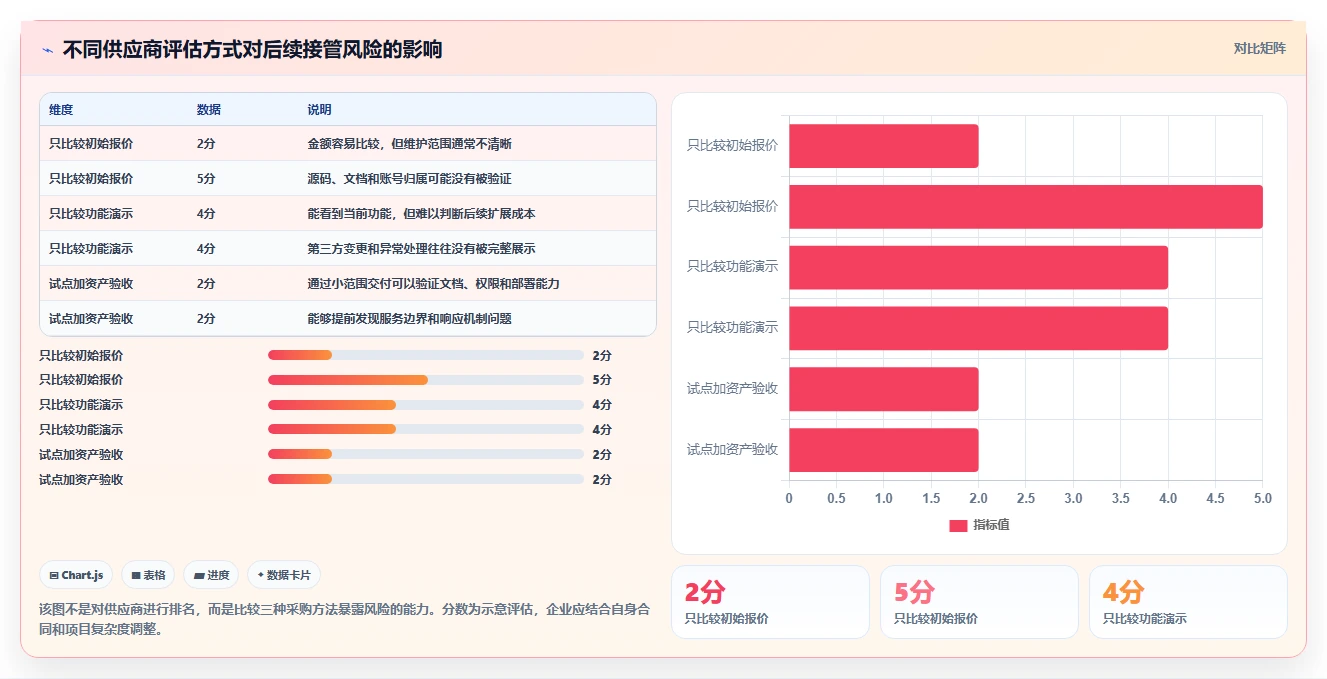Click the 表格 tag

tap(148, 575)
